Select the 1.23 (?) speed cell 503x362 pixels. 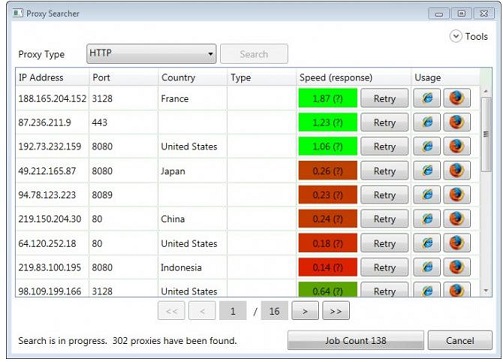pyautogui.click(x=328, y=122)
